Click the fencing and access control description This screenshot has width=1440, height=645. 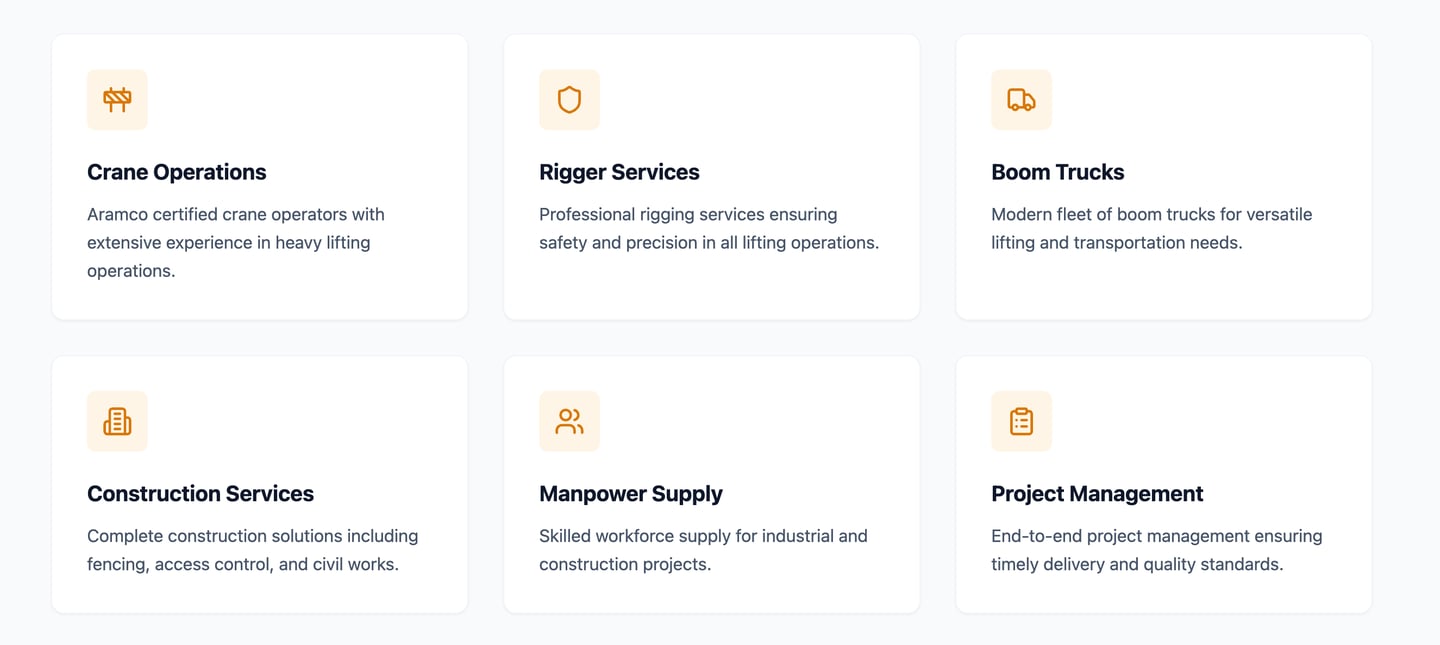tap(252, 550)
